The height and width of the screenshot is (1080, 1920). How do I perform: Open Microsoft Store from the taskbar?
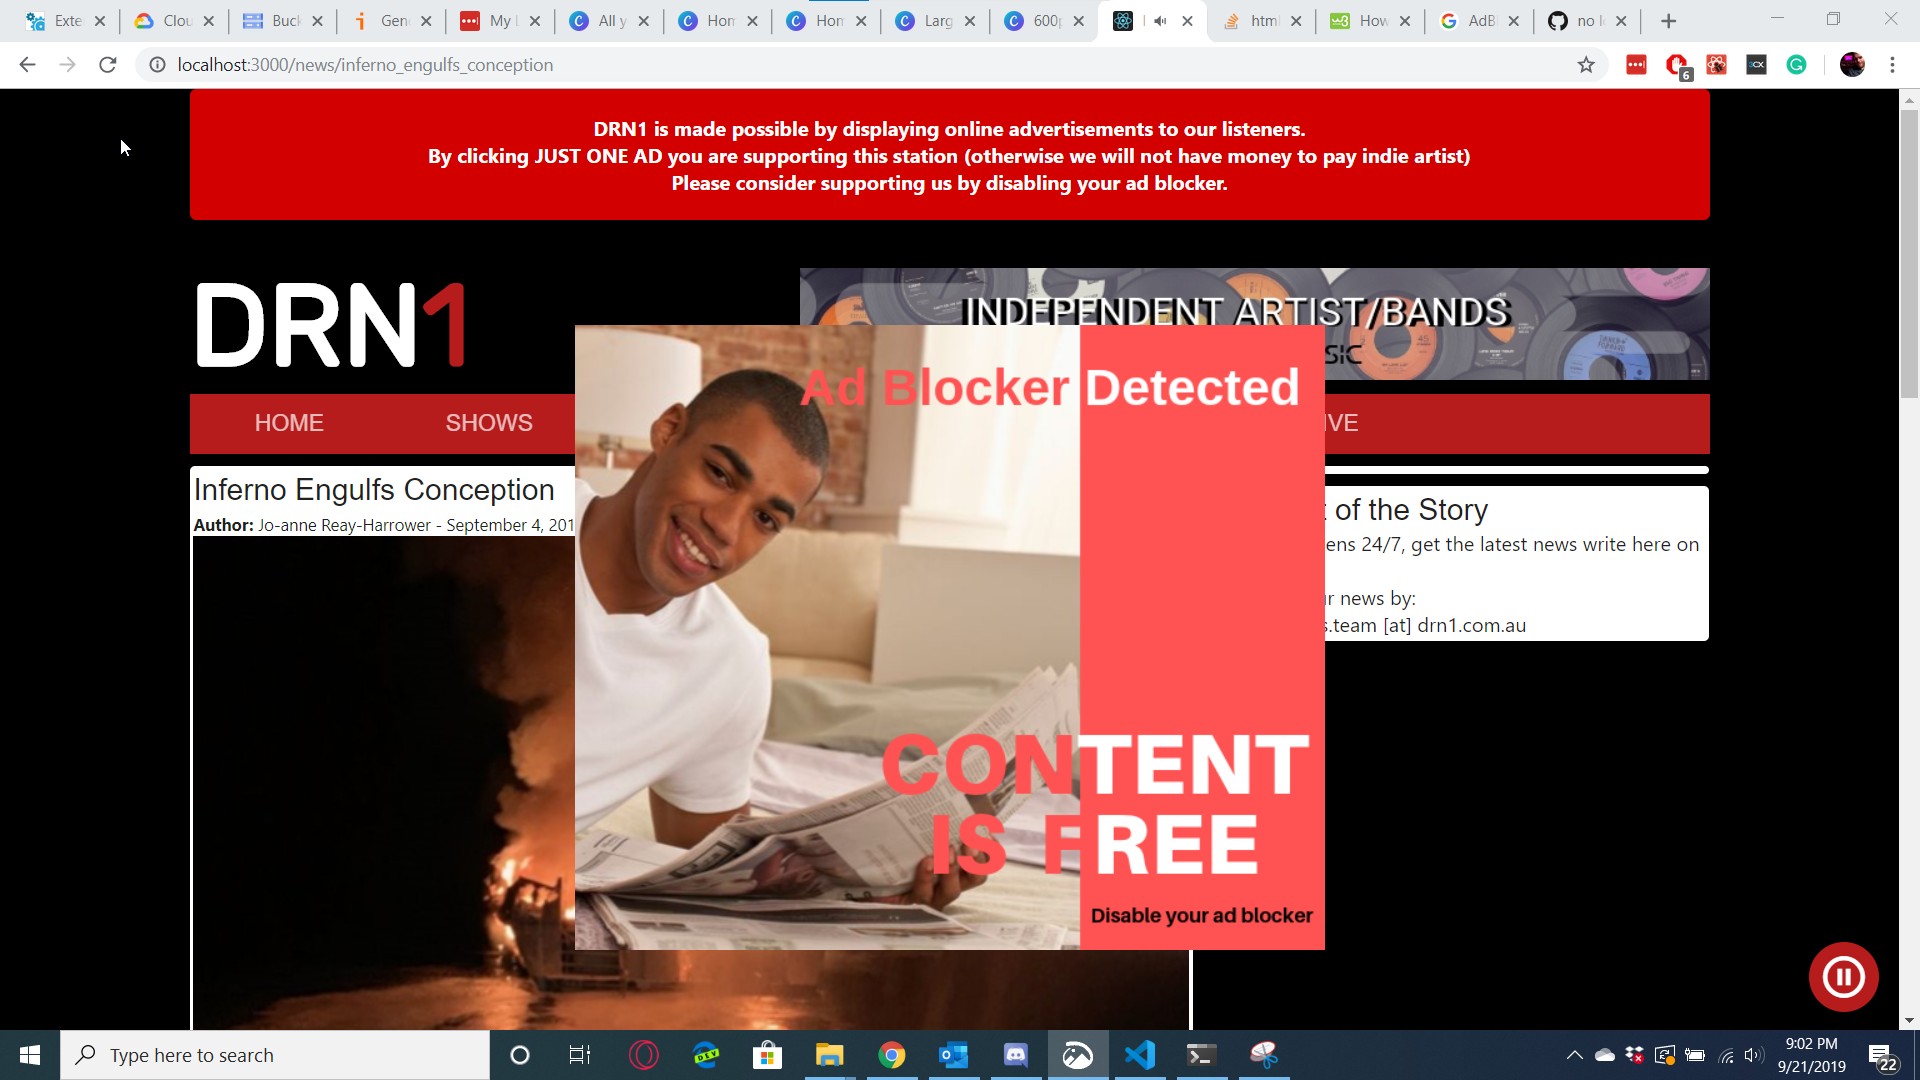(x=767, y=1055)
